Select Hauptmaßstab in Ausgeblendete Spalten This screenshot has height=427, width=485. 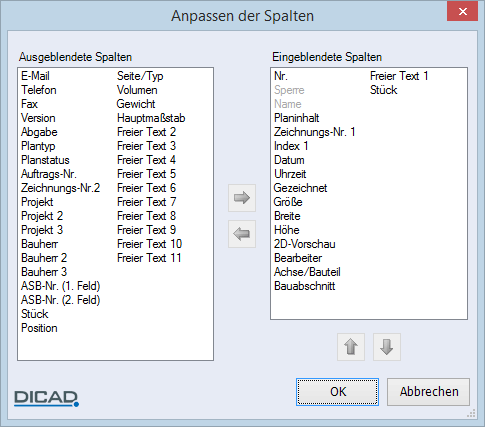151,118
